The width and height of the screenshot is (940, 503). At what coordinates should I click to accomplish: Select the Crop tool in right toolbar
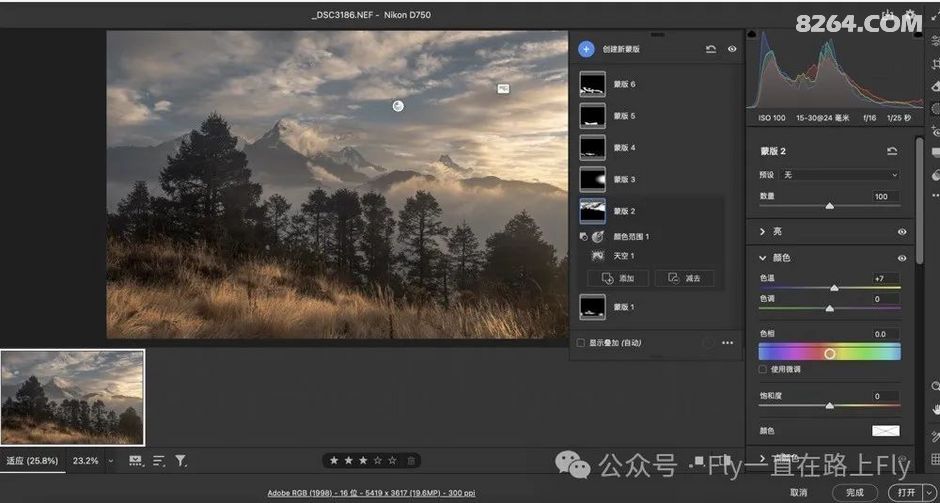click(x=935, y=64)
